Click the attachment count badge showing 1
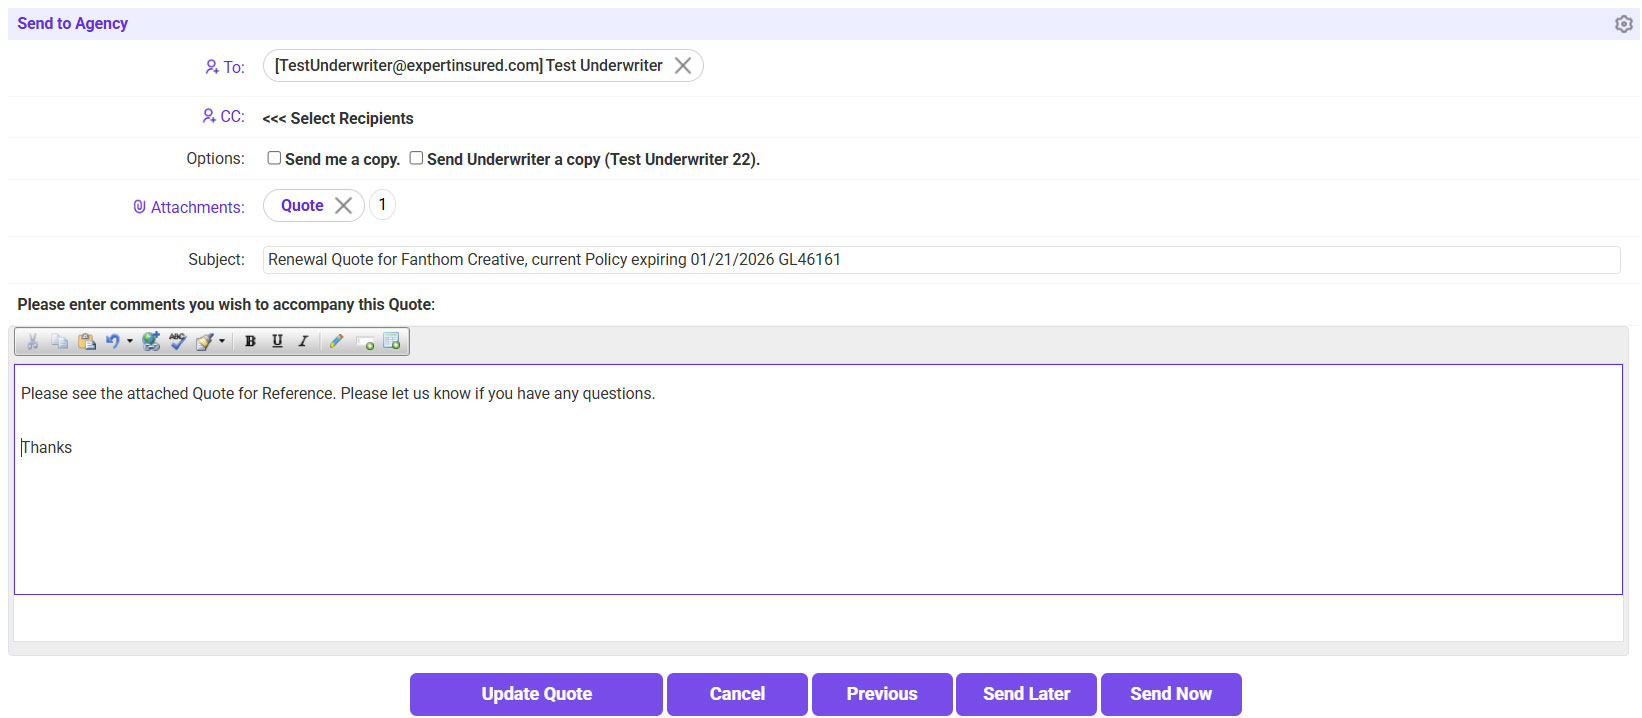 point(382,205)
